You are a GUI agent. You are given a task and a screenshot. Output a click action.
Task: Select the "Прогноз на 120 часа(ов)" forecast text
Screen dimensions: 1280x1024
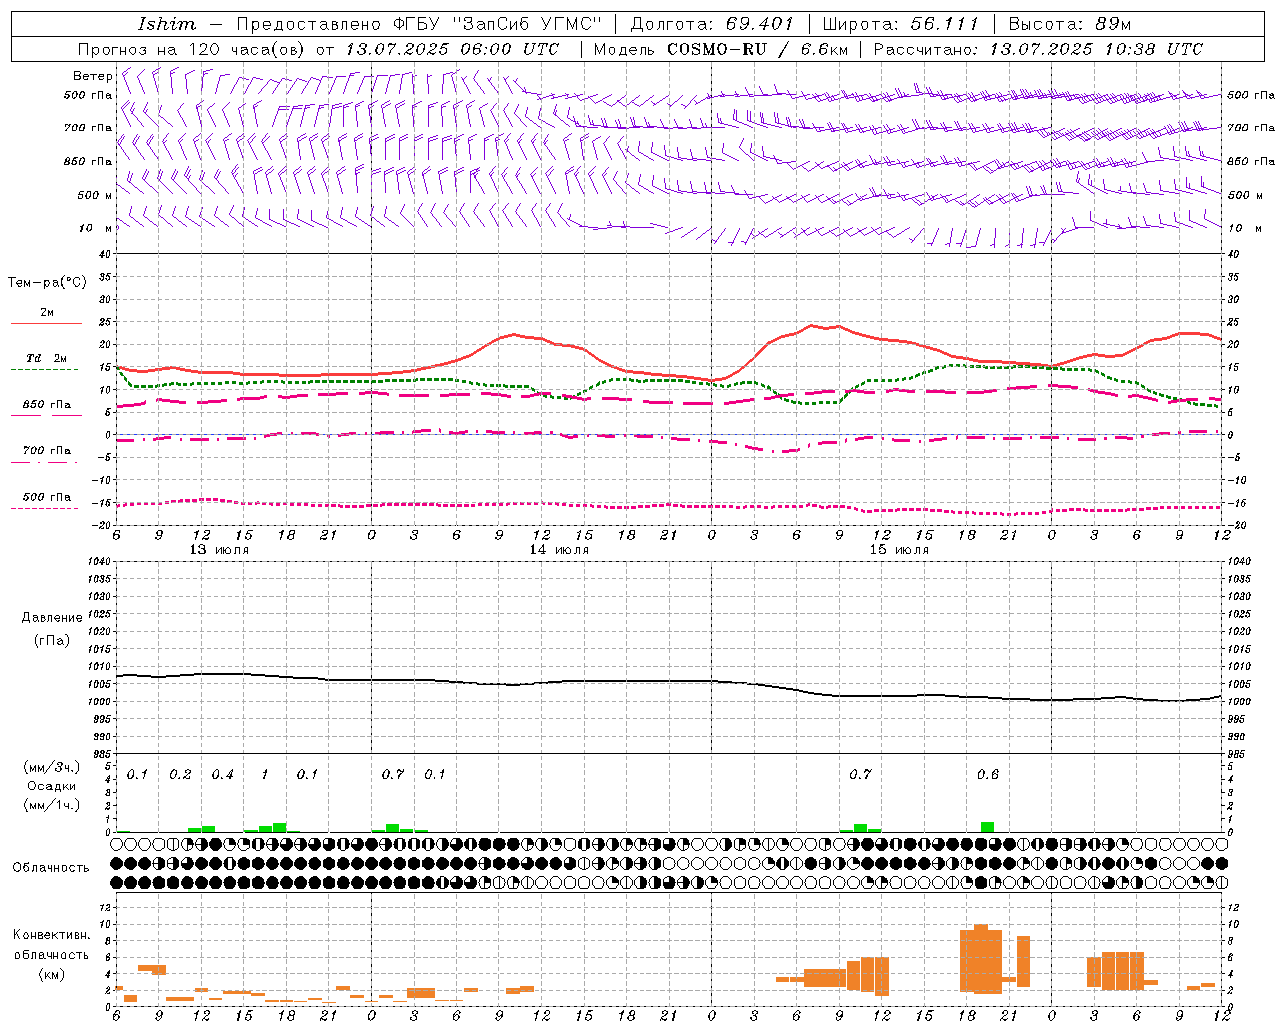coord(193,49)
